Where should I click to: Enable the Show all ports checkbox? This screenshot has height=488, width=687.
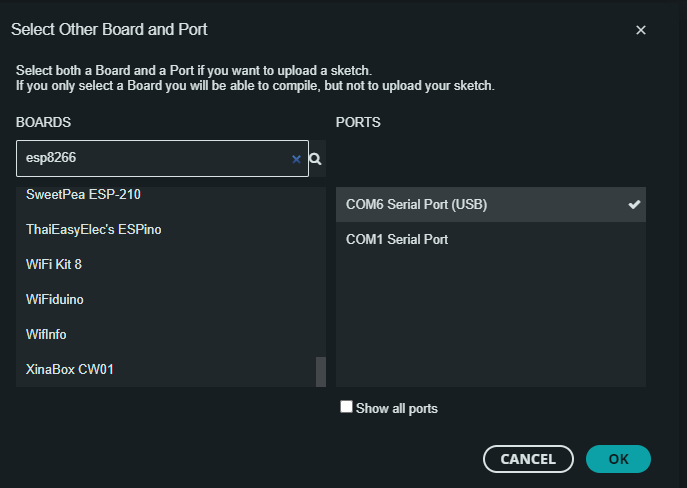pyautogui.click(x=346, y=407)
